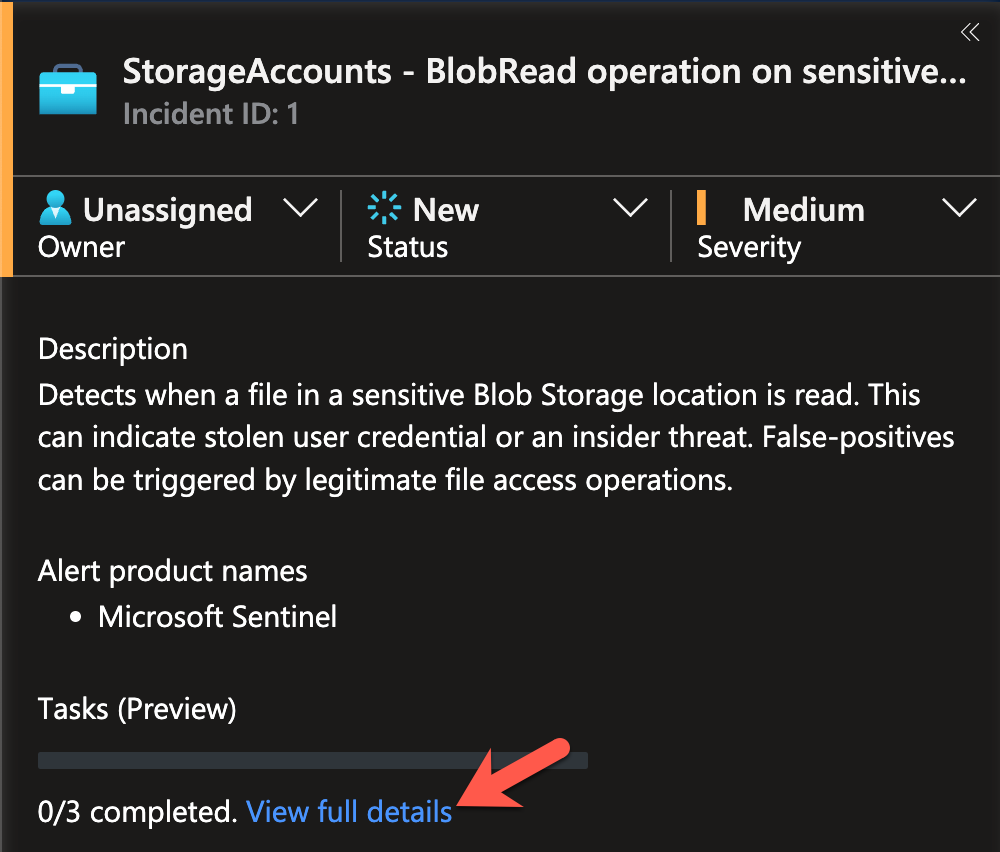This screenshot has height=852, width=1000.
Task: Click the Description heading
Action: 113,349
